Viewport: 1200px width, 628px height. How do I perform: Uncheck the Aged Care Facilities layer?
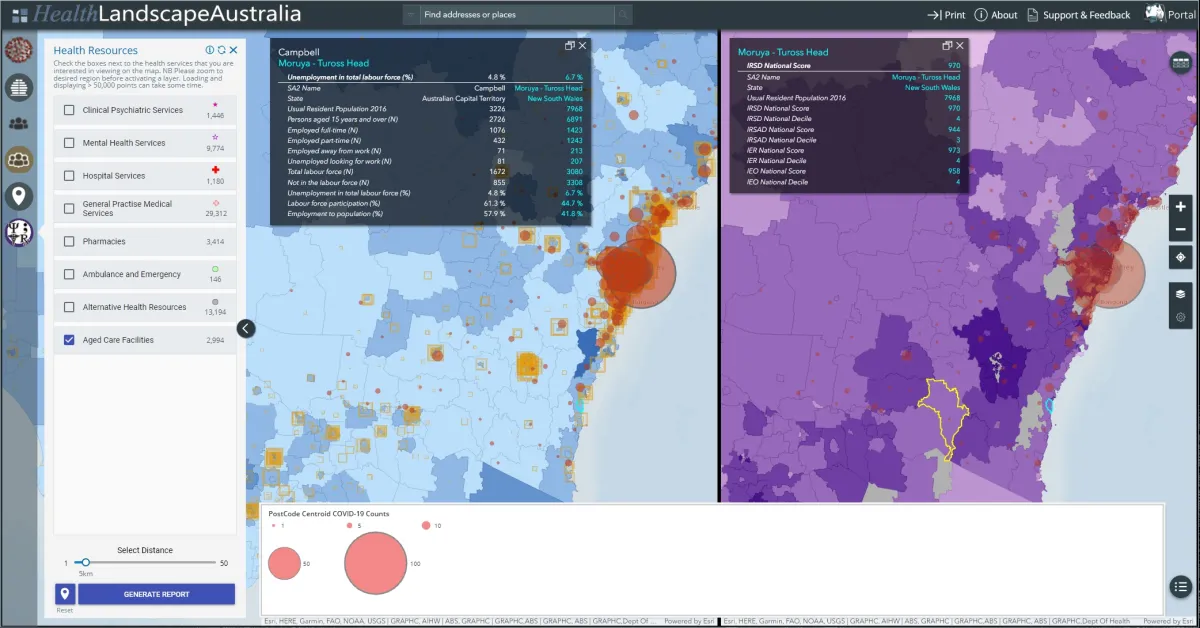pyautogui.click(x=68, y=339)
